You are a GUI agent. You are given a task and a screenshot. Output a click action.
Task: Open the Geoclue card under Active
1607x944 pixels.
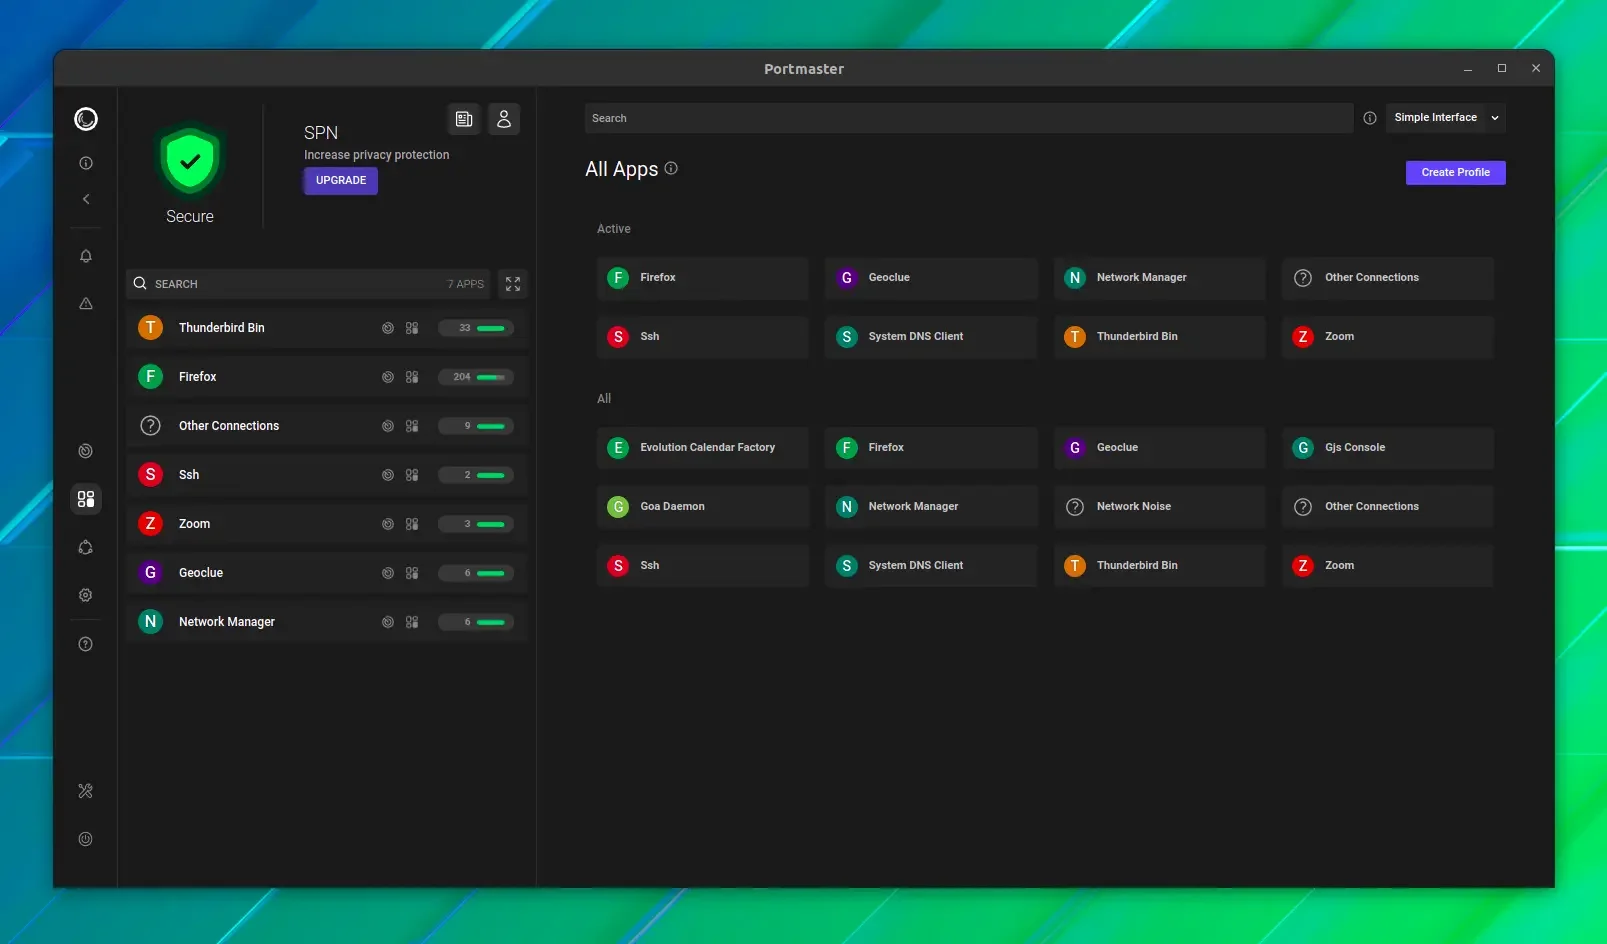coord(931,278)
